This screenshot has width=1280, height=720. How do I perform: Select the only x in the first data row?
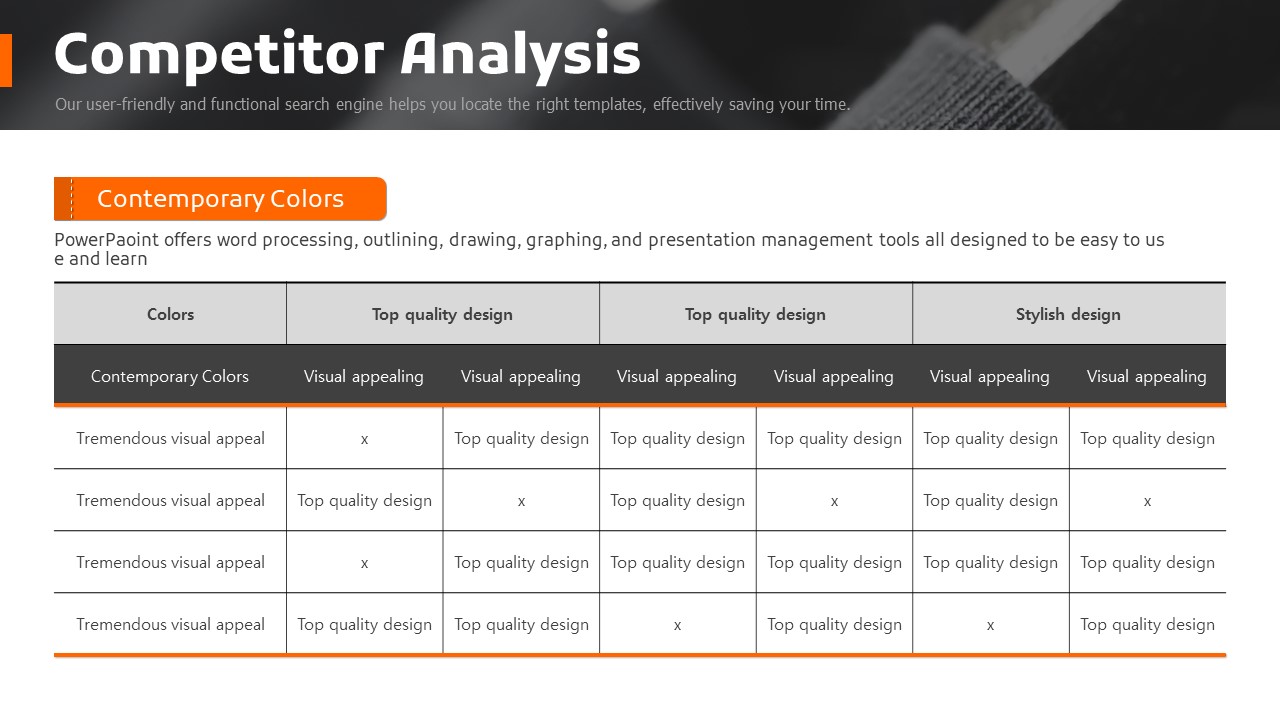pyautogui.click(x=364, y=439)
